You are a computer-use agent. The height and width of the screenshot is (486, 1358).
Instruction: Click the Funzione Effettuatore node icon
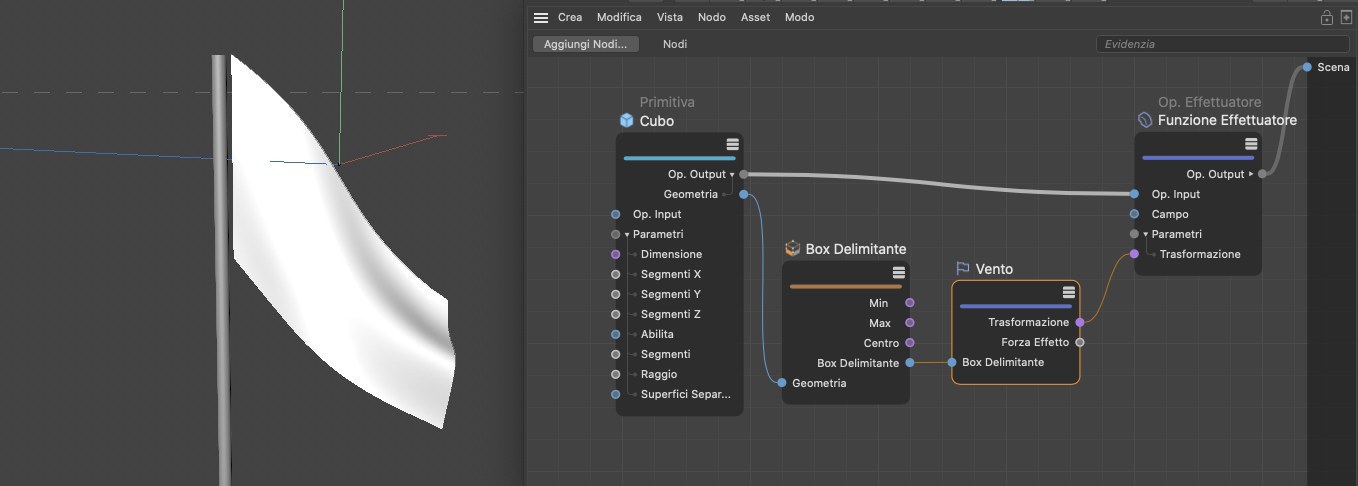pos(1145,120)
